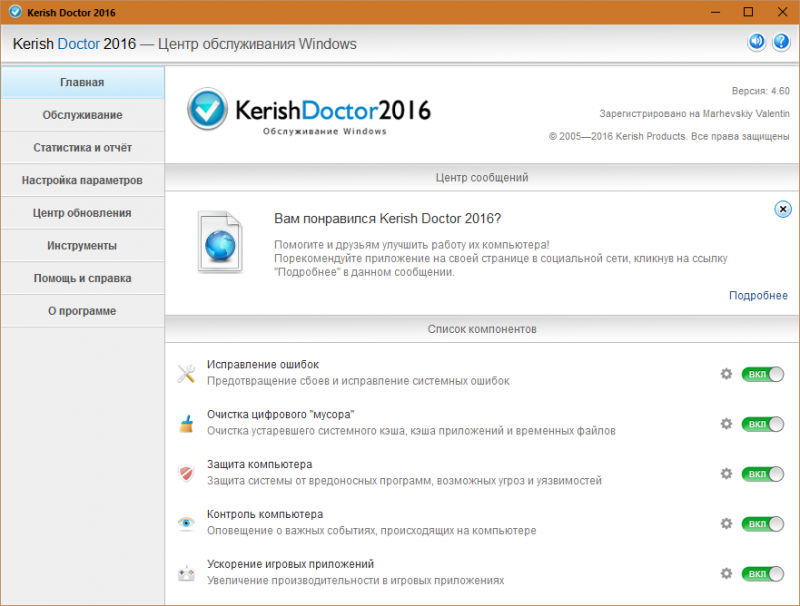Disable the Очистка цифрового мусора switch
This screenshot has height=606, width=800.
coord(762,424)
